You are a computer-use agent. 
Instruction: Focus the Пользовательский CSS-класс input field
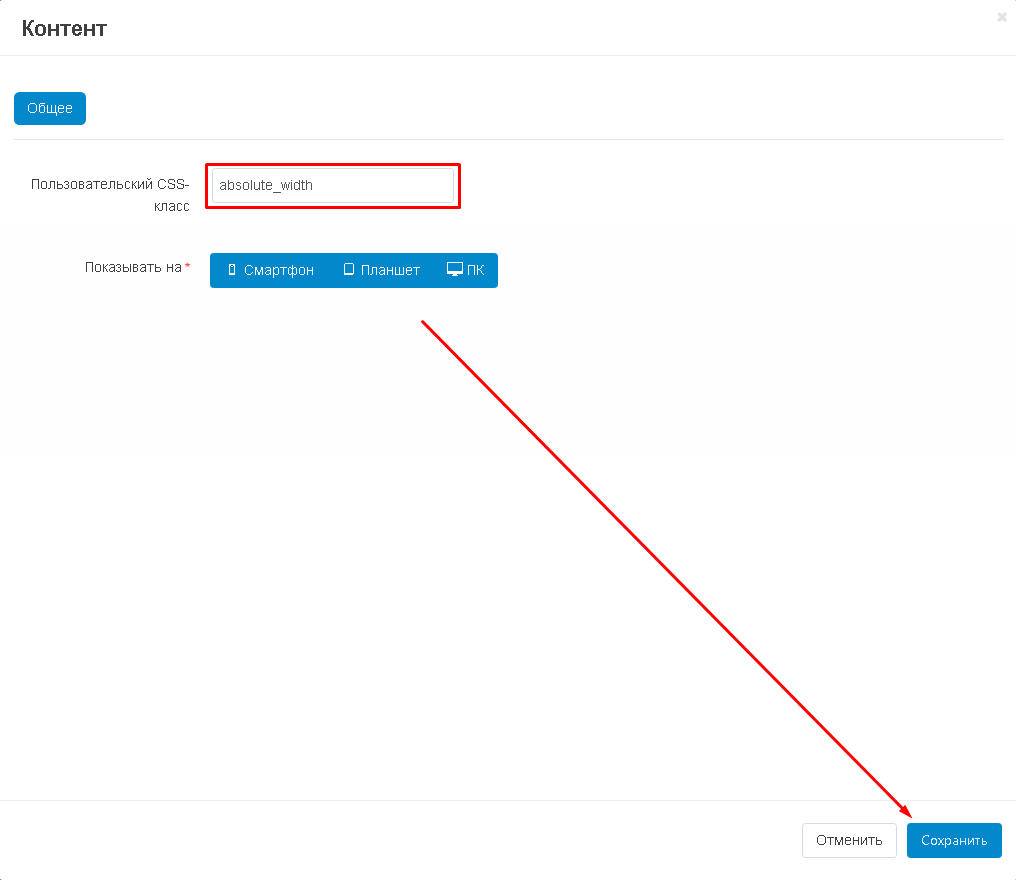(x=333, y=185)
